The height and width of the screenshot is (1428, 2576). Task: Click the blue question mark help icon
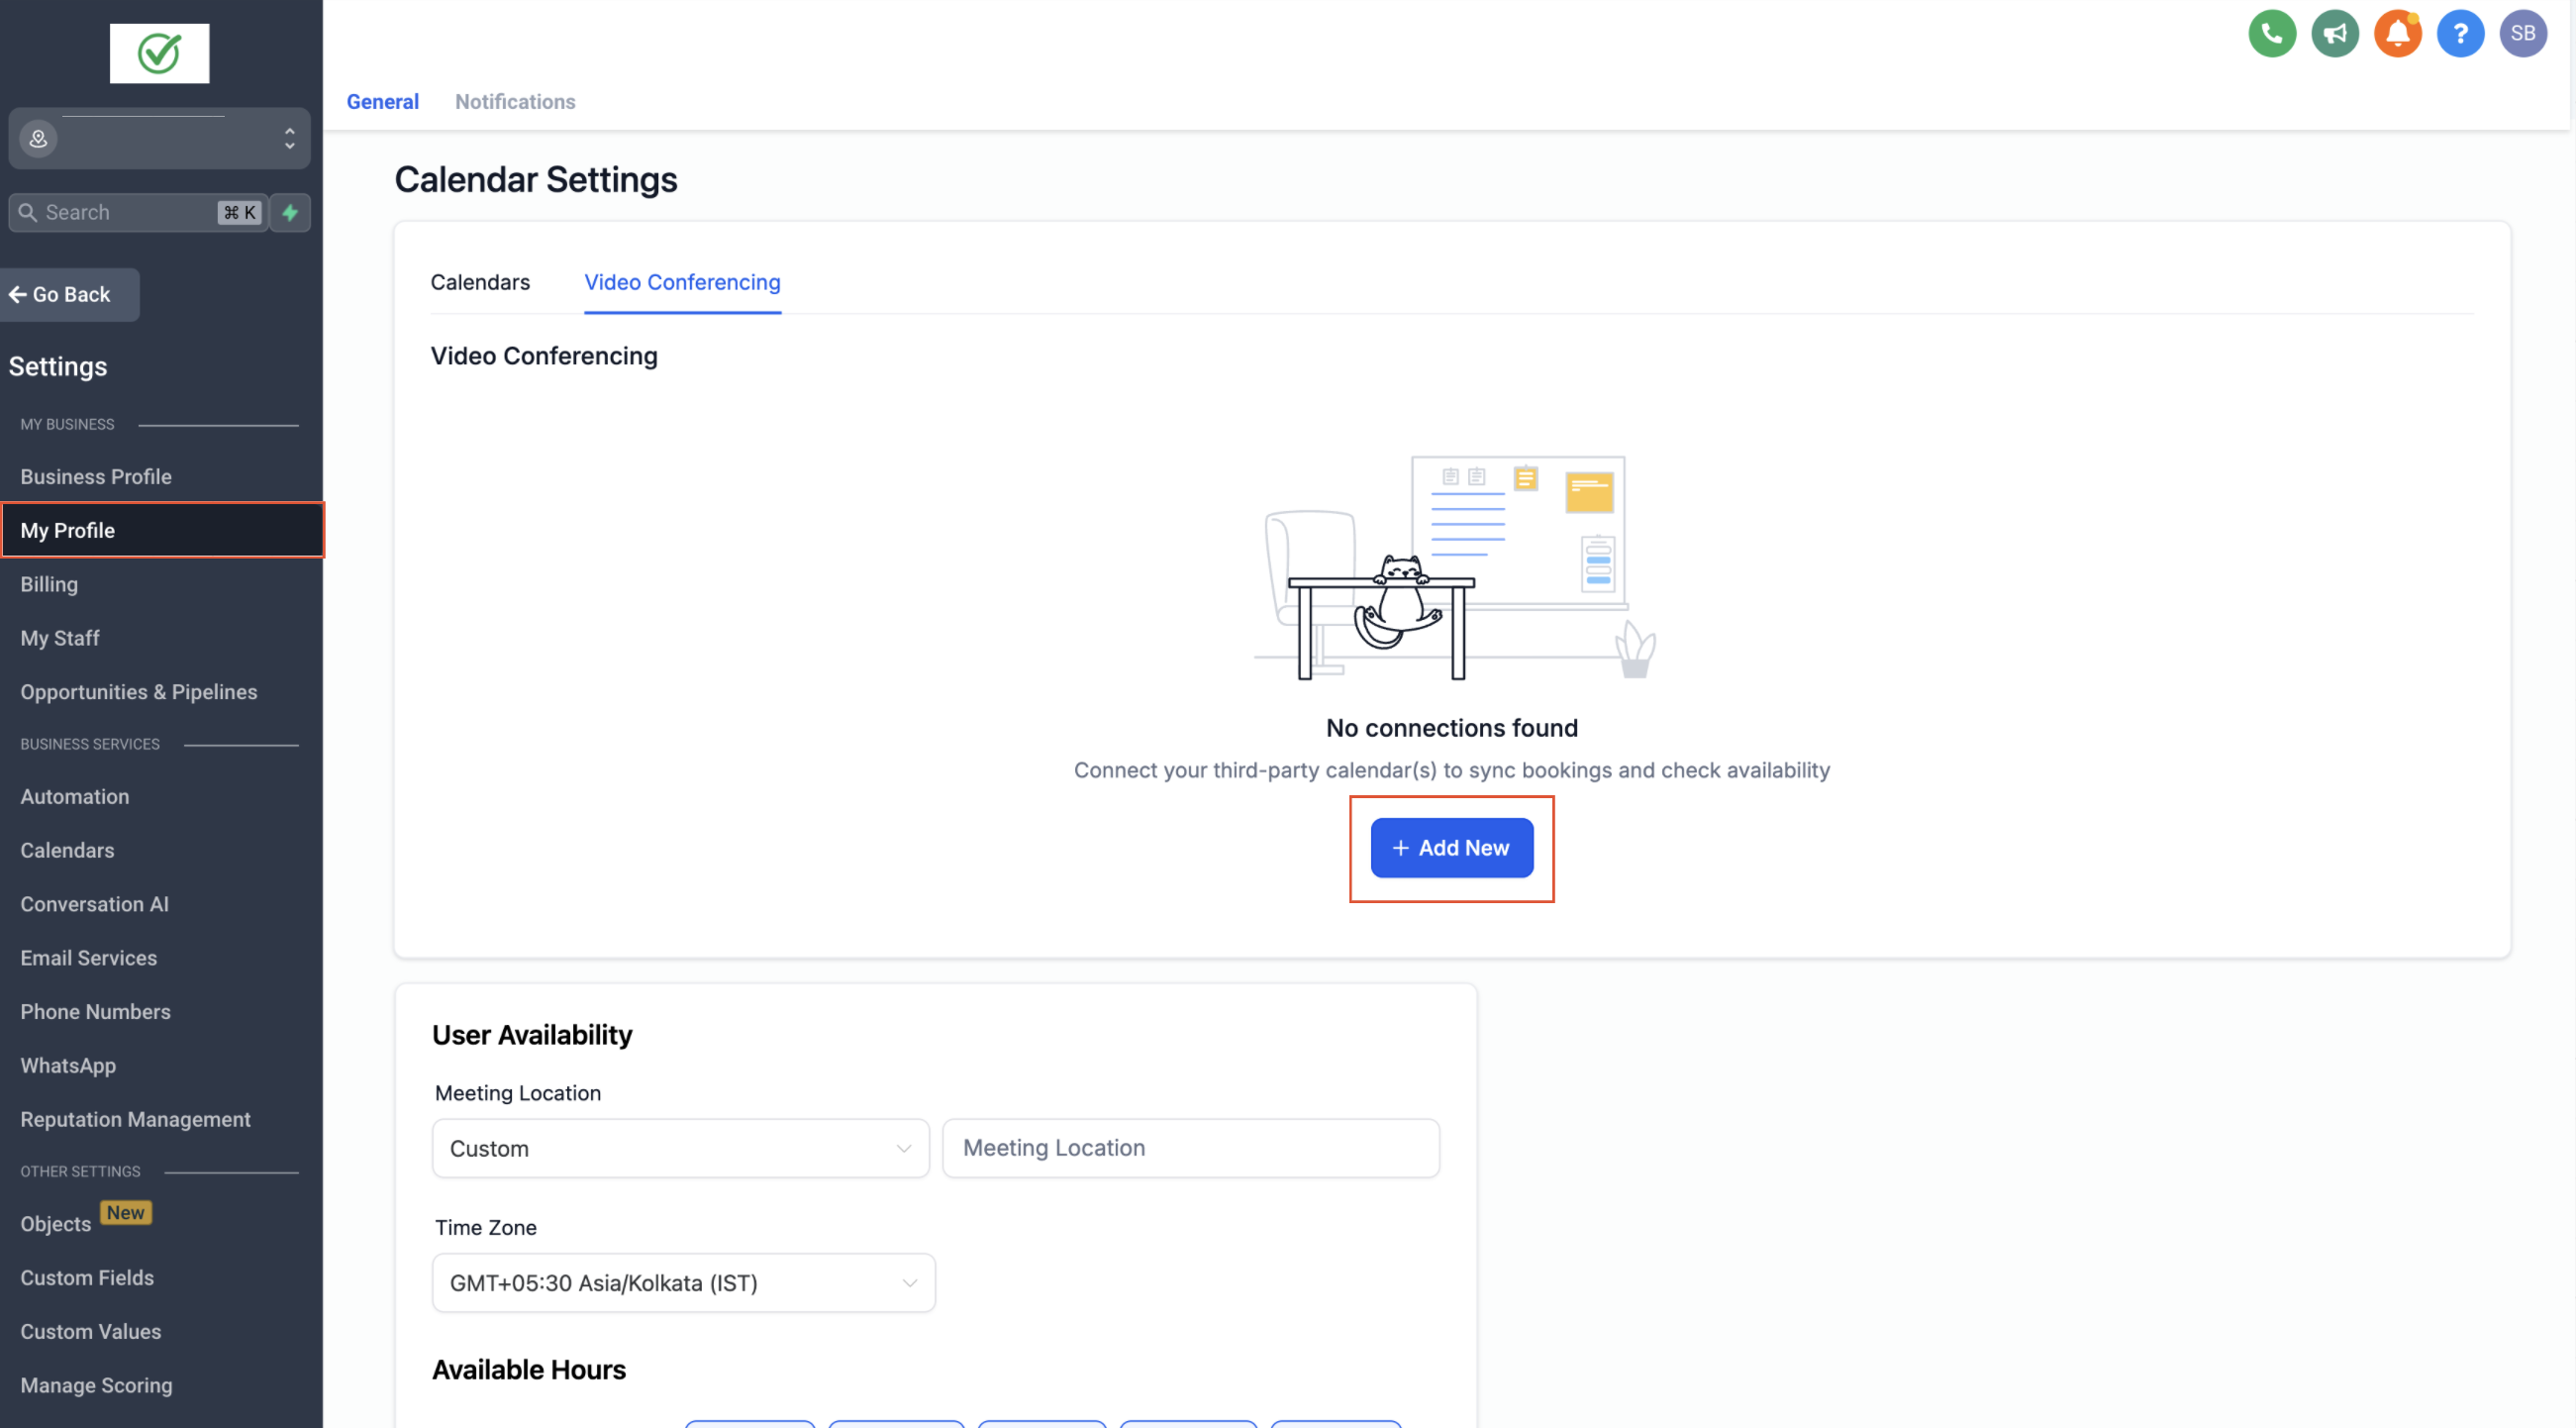coord(2460,34)
